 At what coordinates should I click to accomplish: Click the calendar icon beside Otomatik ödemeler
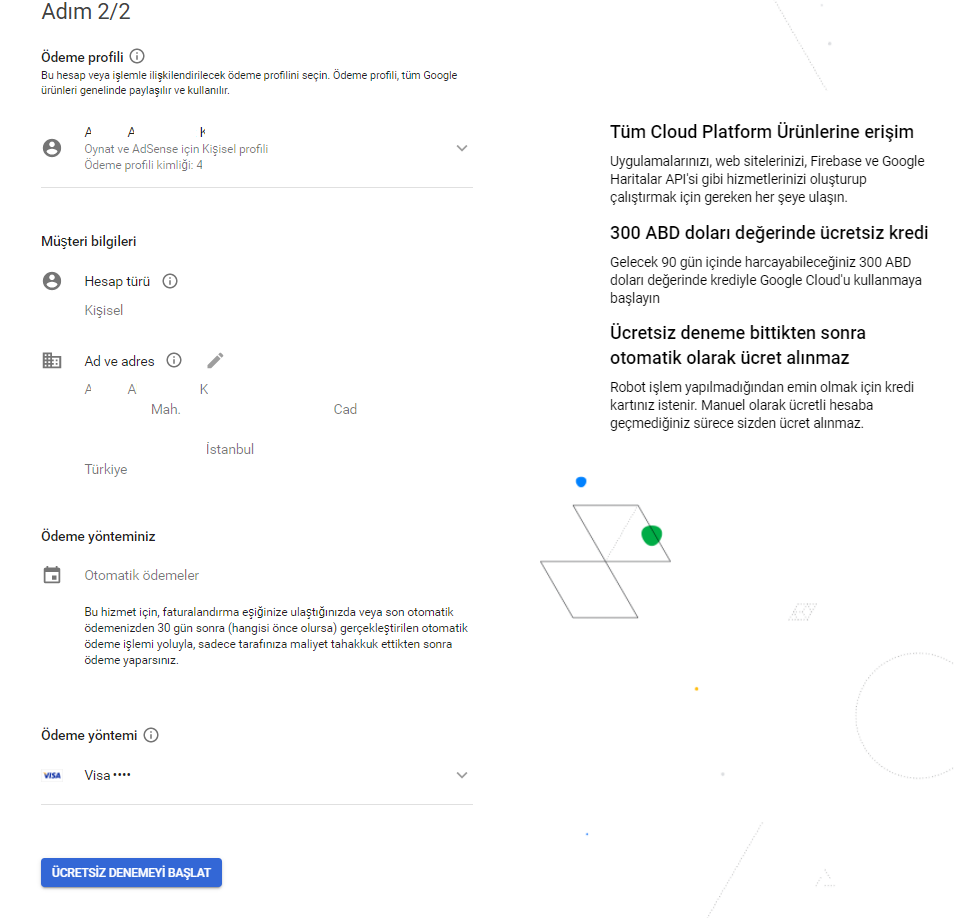coord(52,575)
